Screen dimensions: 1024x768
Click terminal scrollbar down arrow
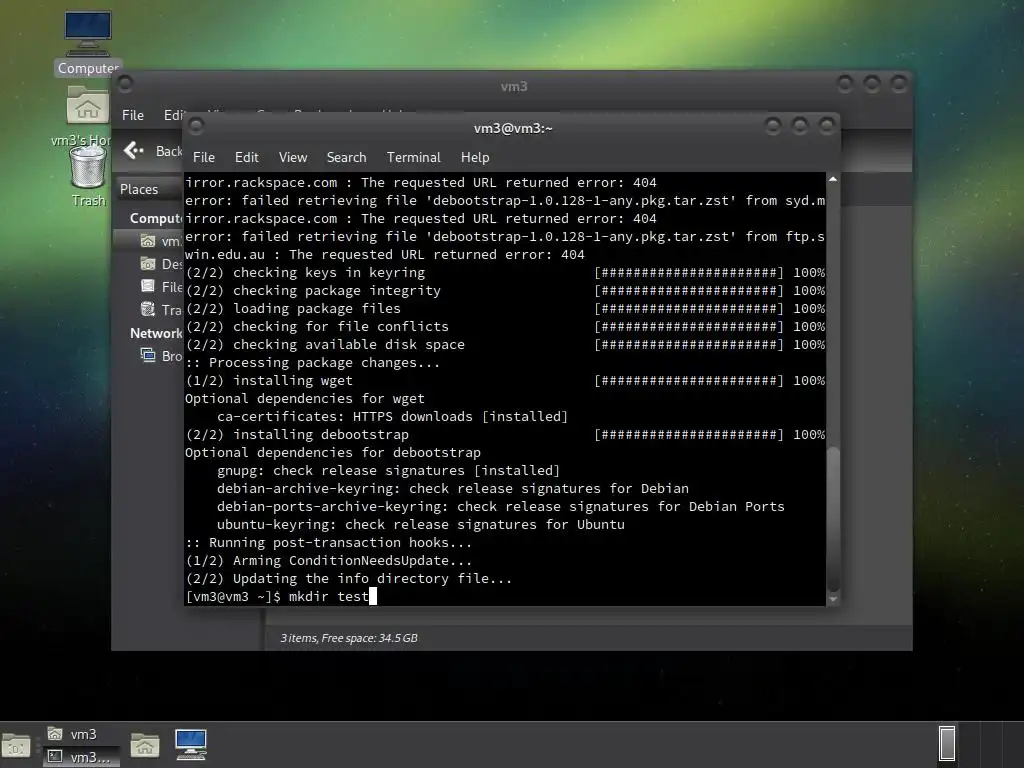[833, 599]
